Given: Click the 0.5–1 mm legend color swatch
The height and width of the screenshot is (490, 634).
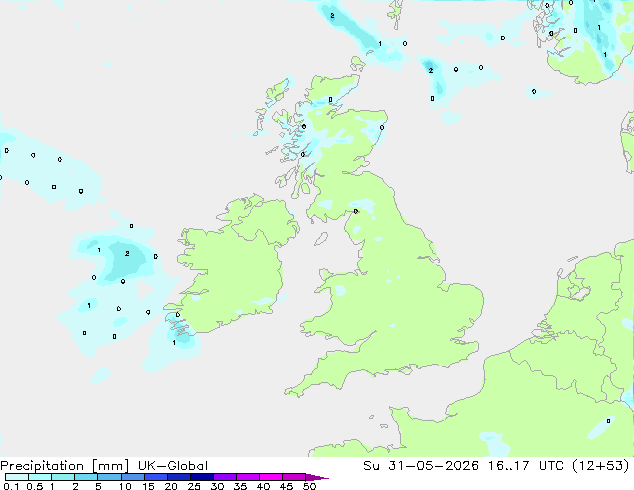Looking at the screenshot, I should pos(40,477).
